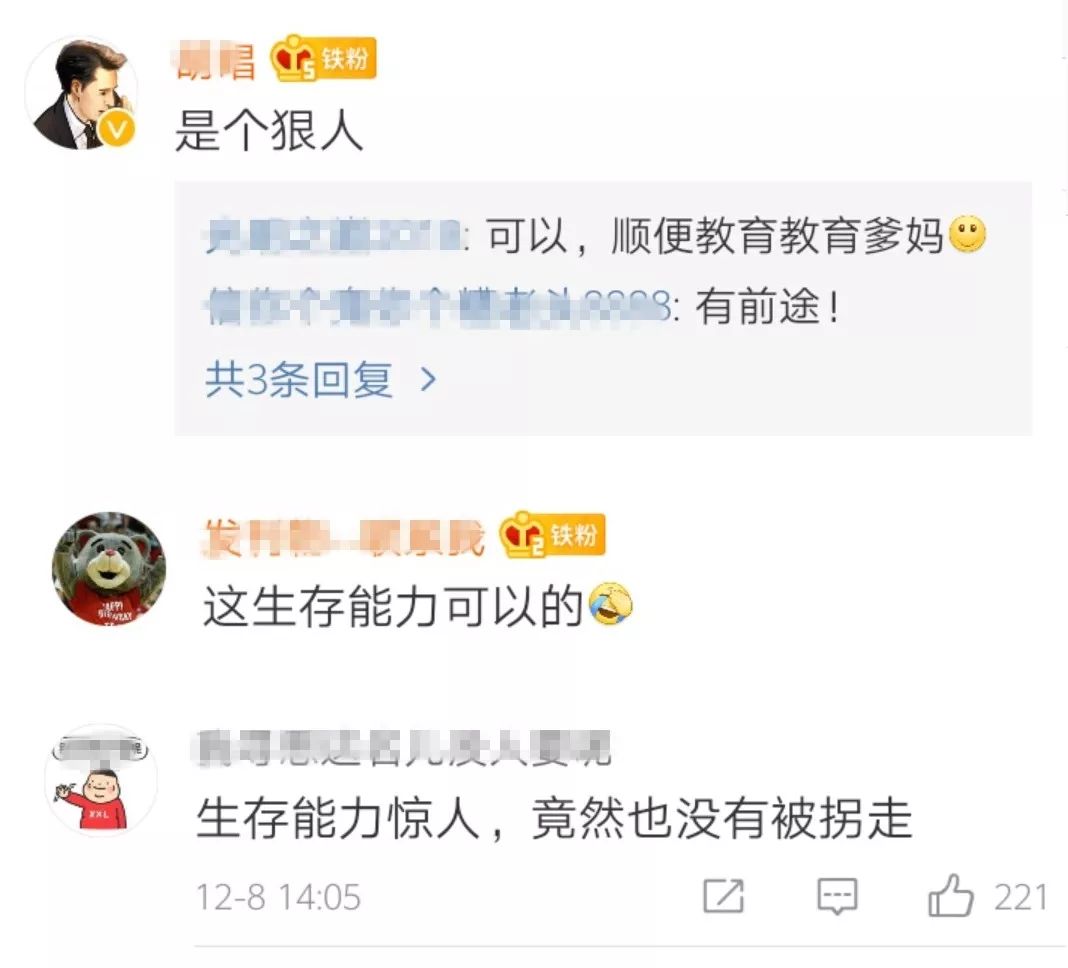1068x968 pixels.
Task: Click blurred username before 可以，顺便教育教育爹妈
Action: 334,236
